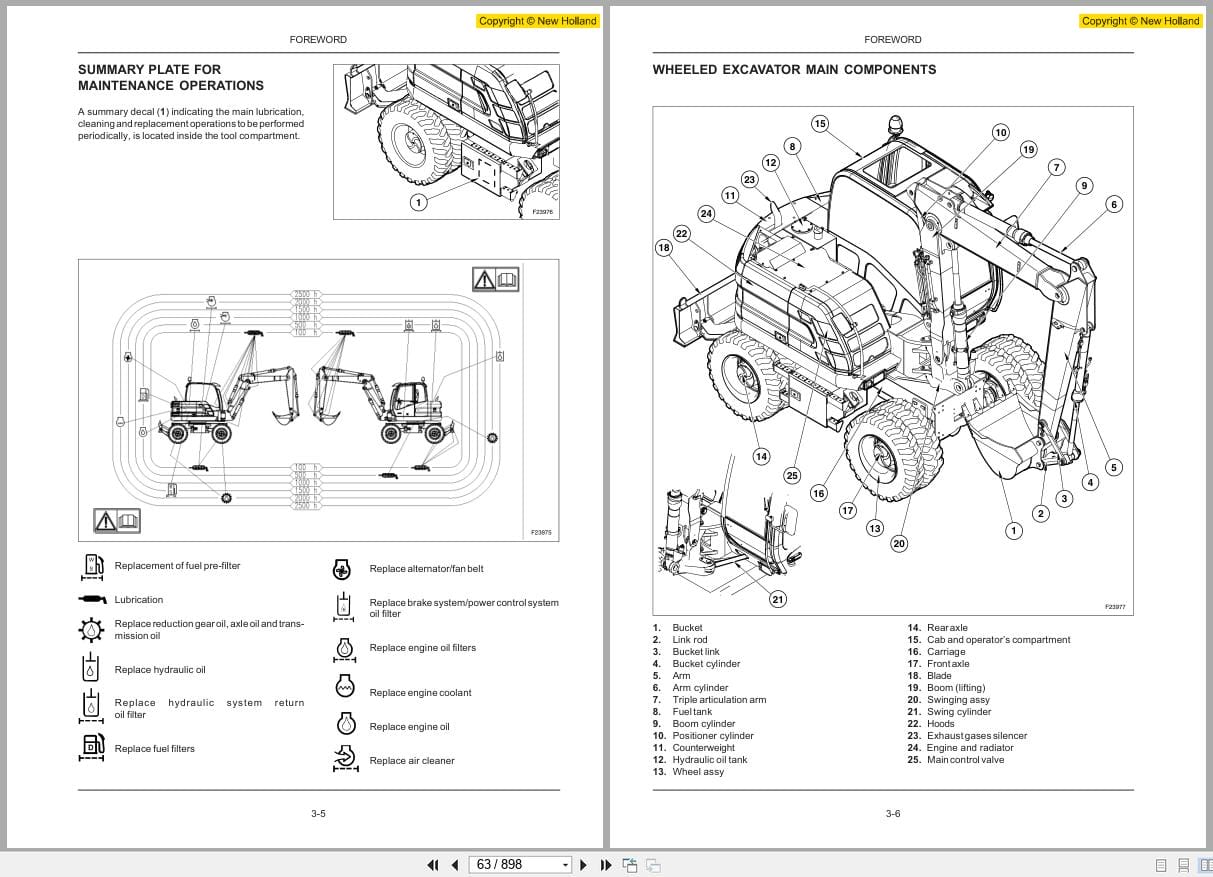
Task: Go to the previous page
Action: (455, 865)
